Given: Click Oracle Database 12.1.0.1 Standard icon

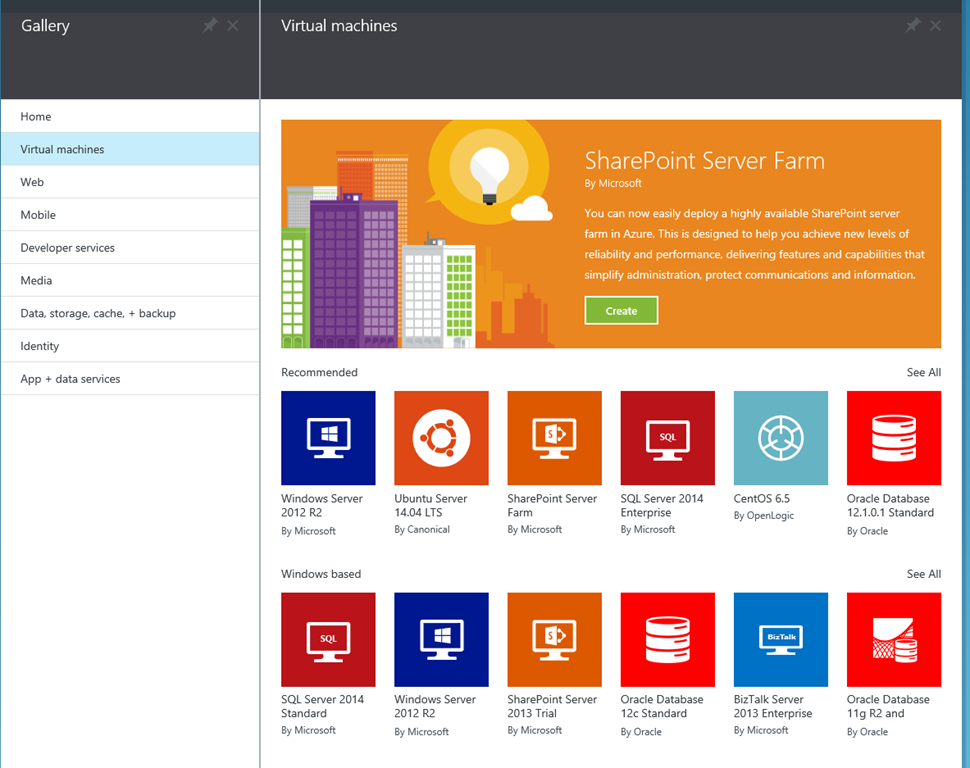Looking at the screenshot, I should (x=893, y=438).
